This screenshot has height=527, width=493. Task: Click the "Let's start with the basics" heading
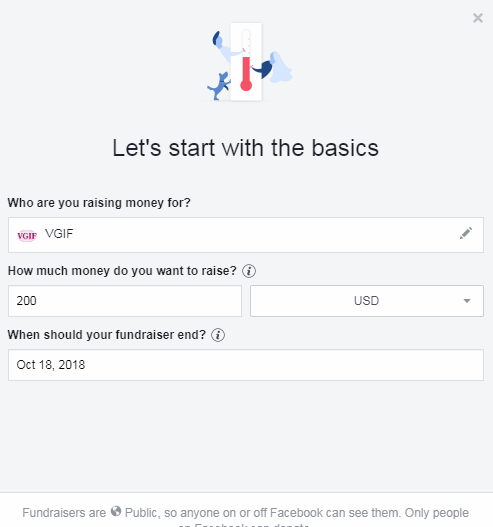[246, 148]
